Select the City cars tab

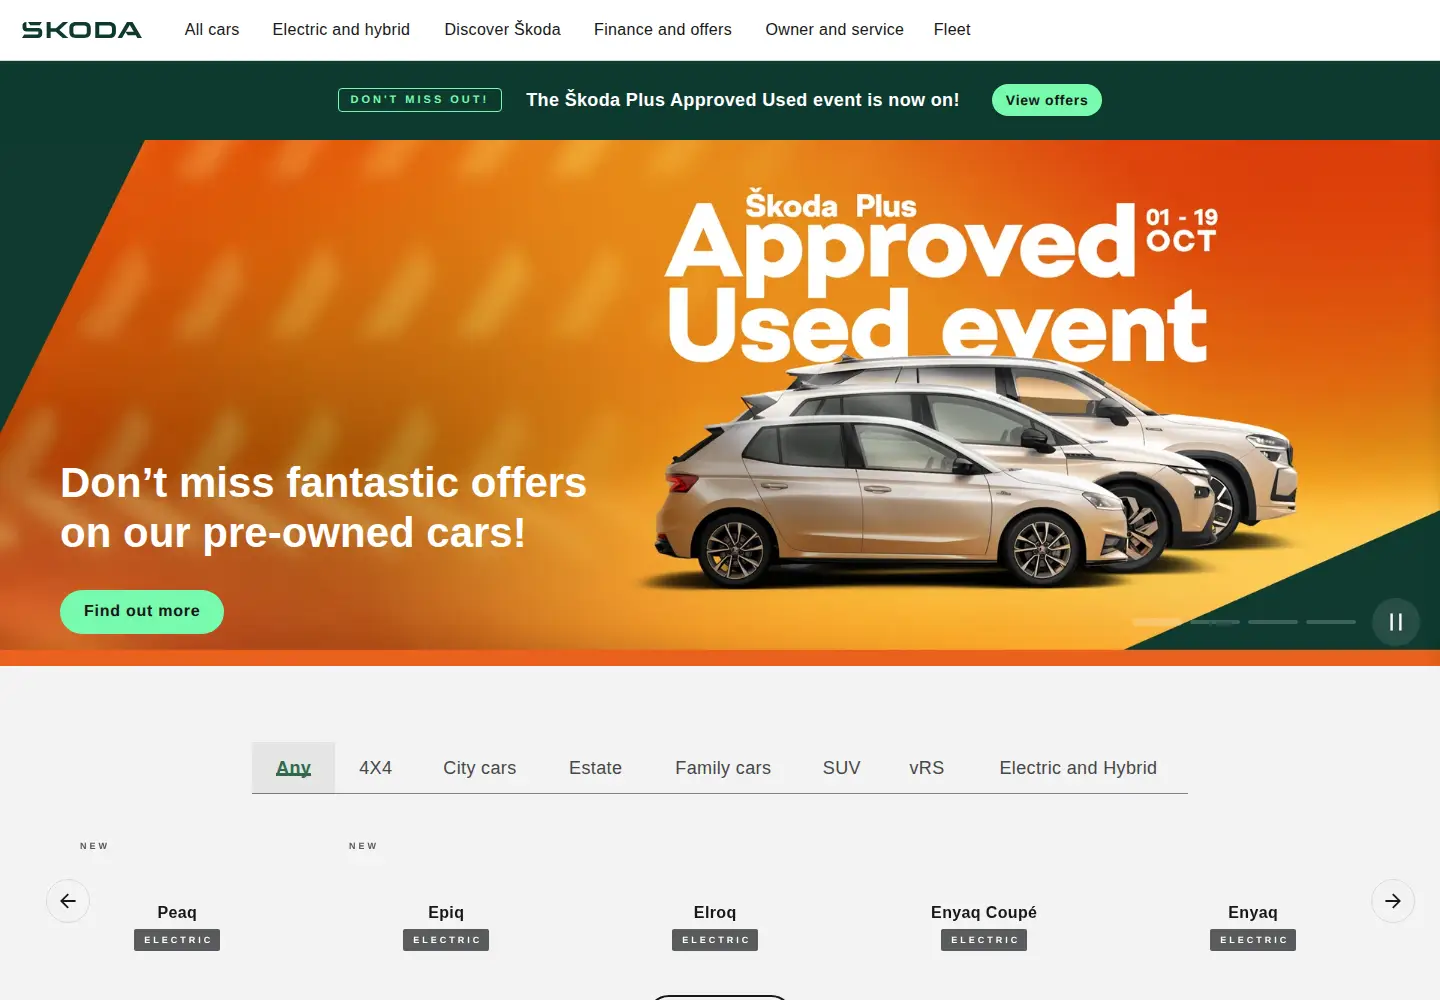pyautogui.click(x=480, y=768)
